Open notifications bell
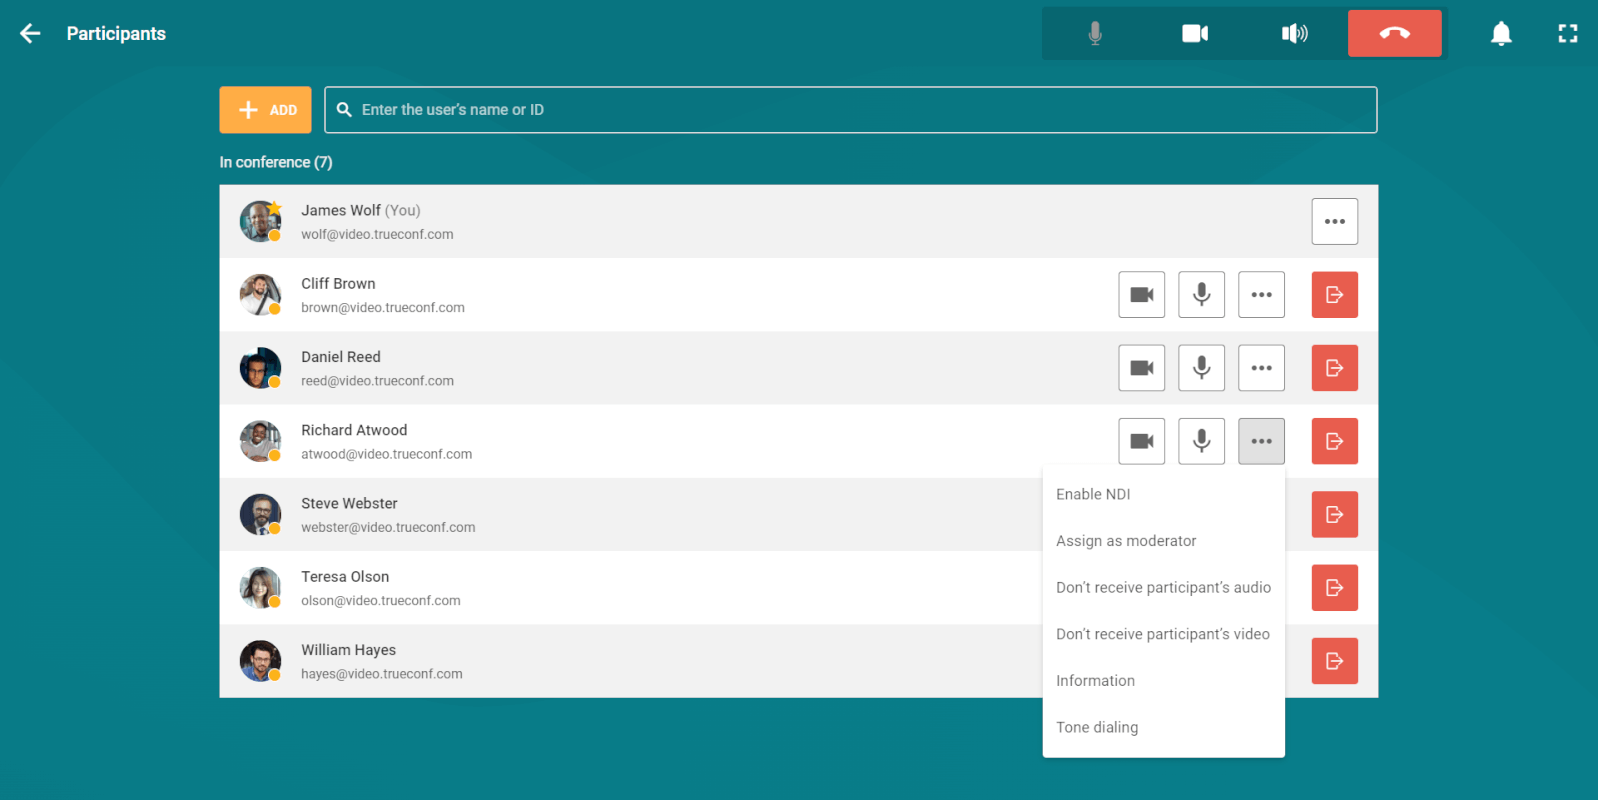1598x800 pixels. (1501, 34)
